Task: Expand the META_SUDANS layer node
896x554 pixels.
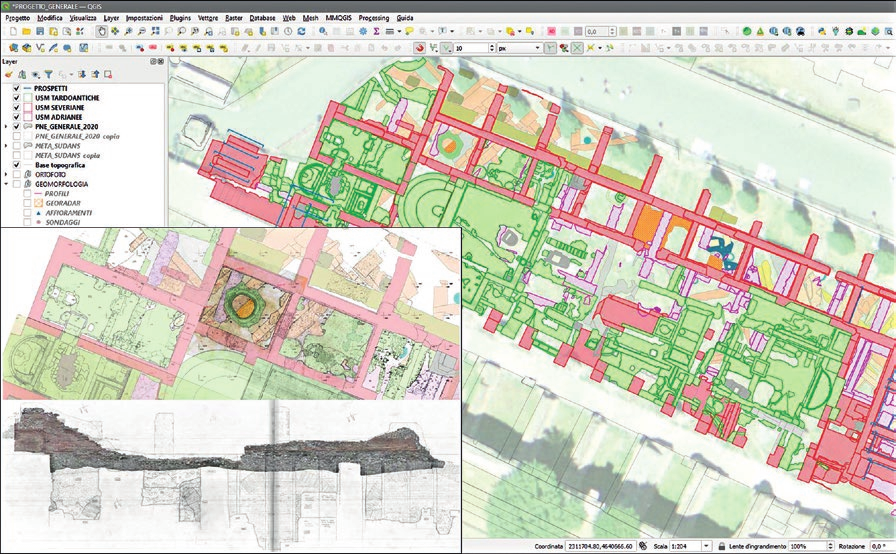Action: click(x=6, y=146)
